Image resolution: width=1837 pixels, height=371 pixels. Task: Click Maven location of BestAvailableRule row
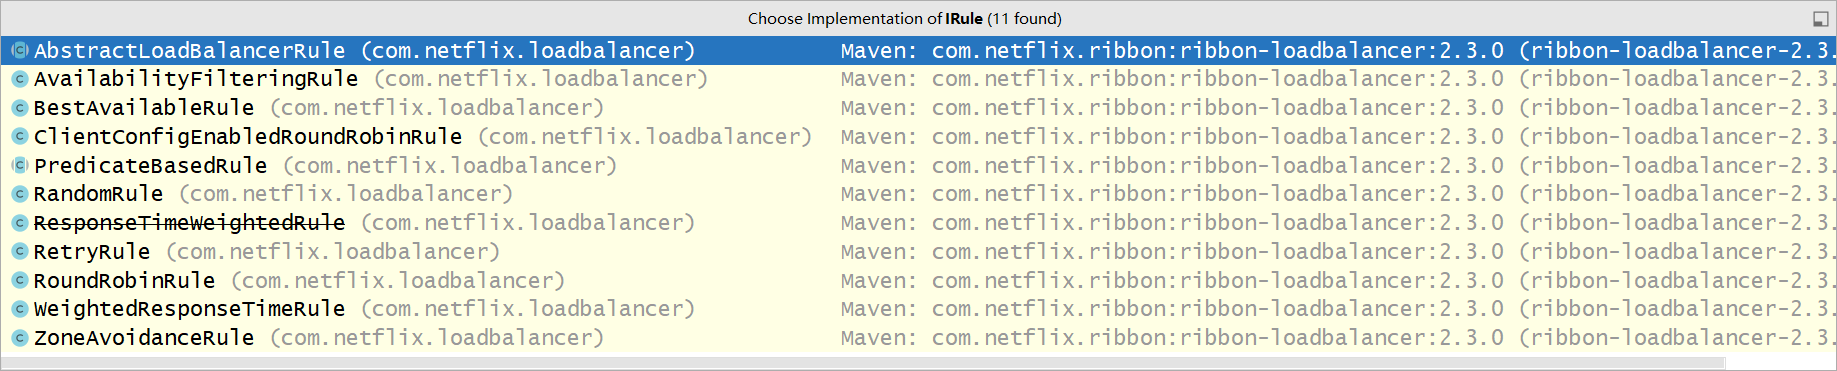click(1337, 108)
